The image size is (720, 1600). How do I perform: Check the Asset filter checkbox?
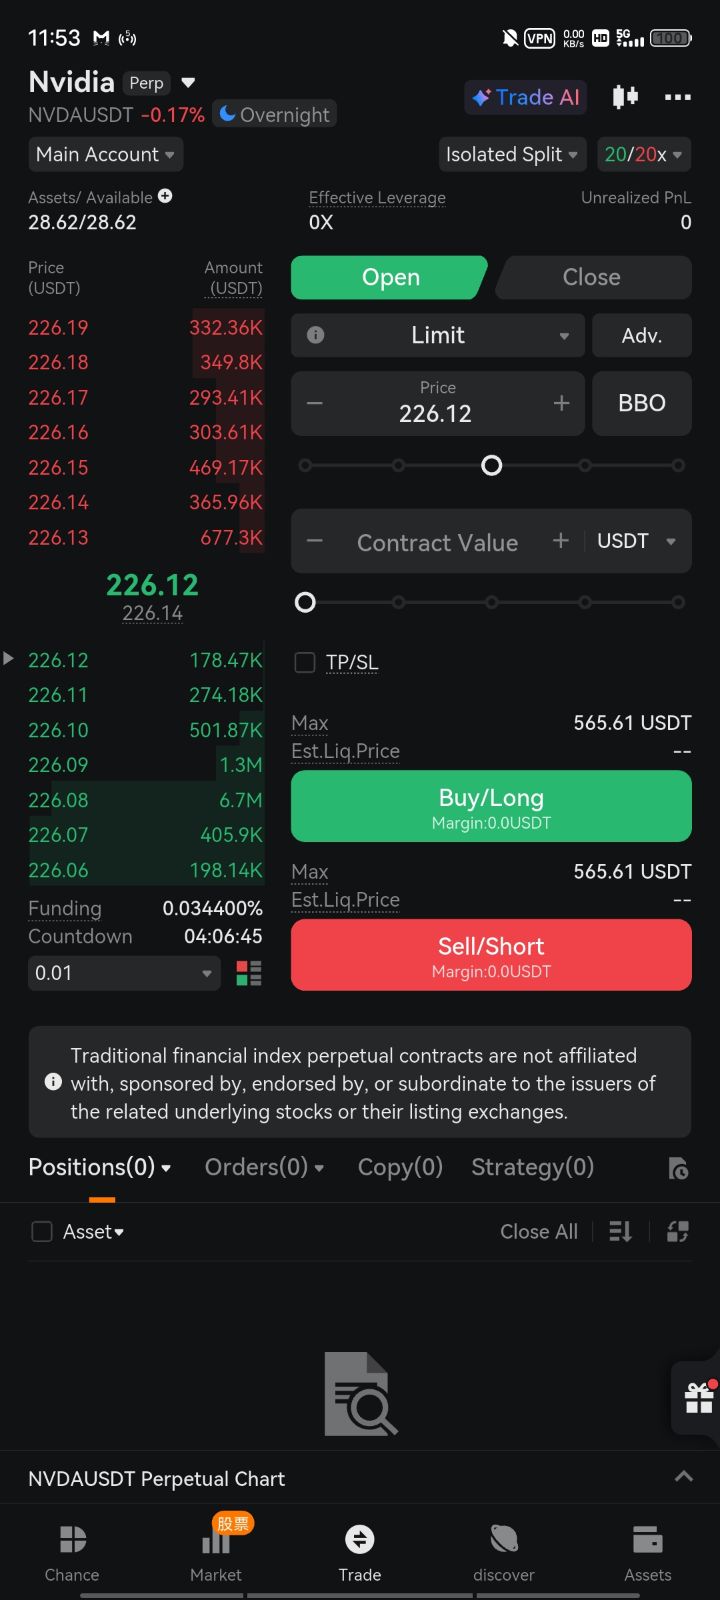42,1232
